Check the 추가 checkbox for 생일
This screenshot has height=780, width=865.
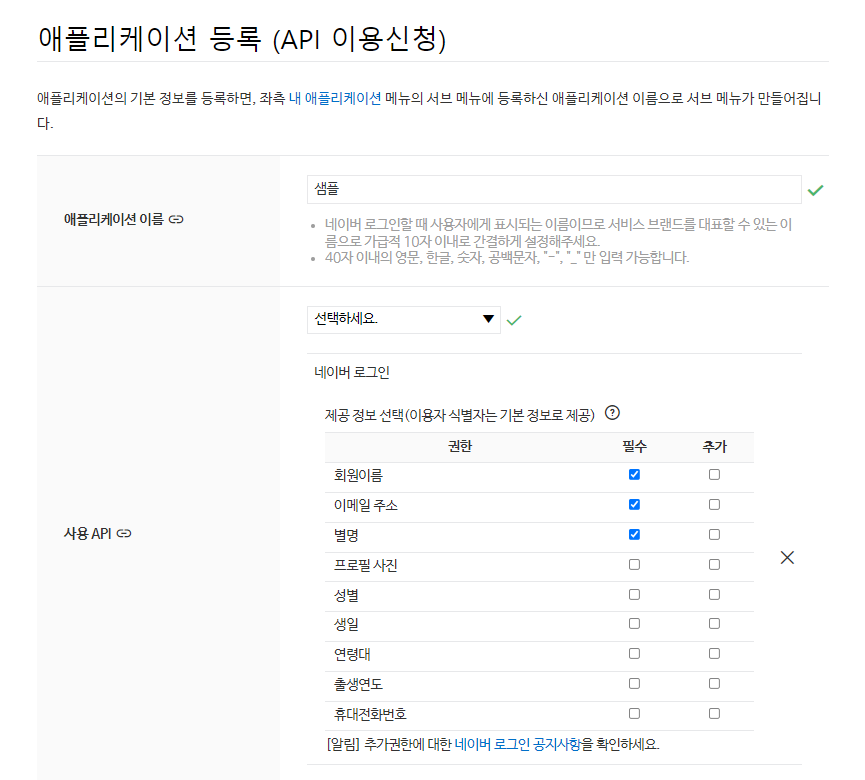(x=714, y=623)
